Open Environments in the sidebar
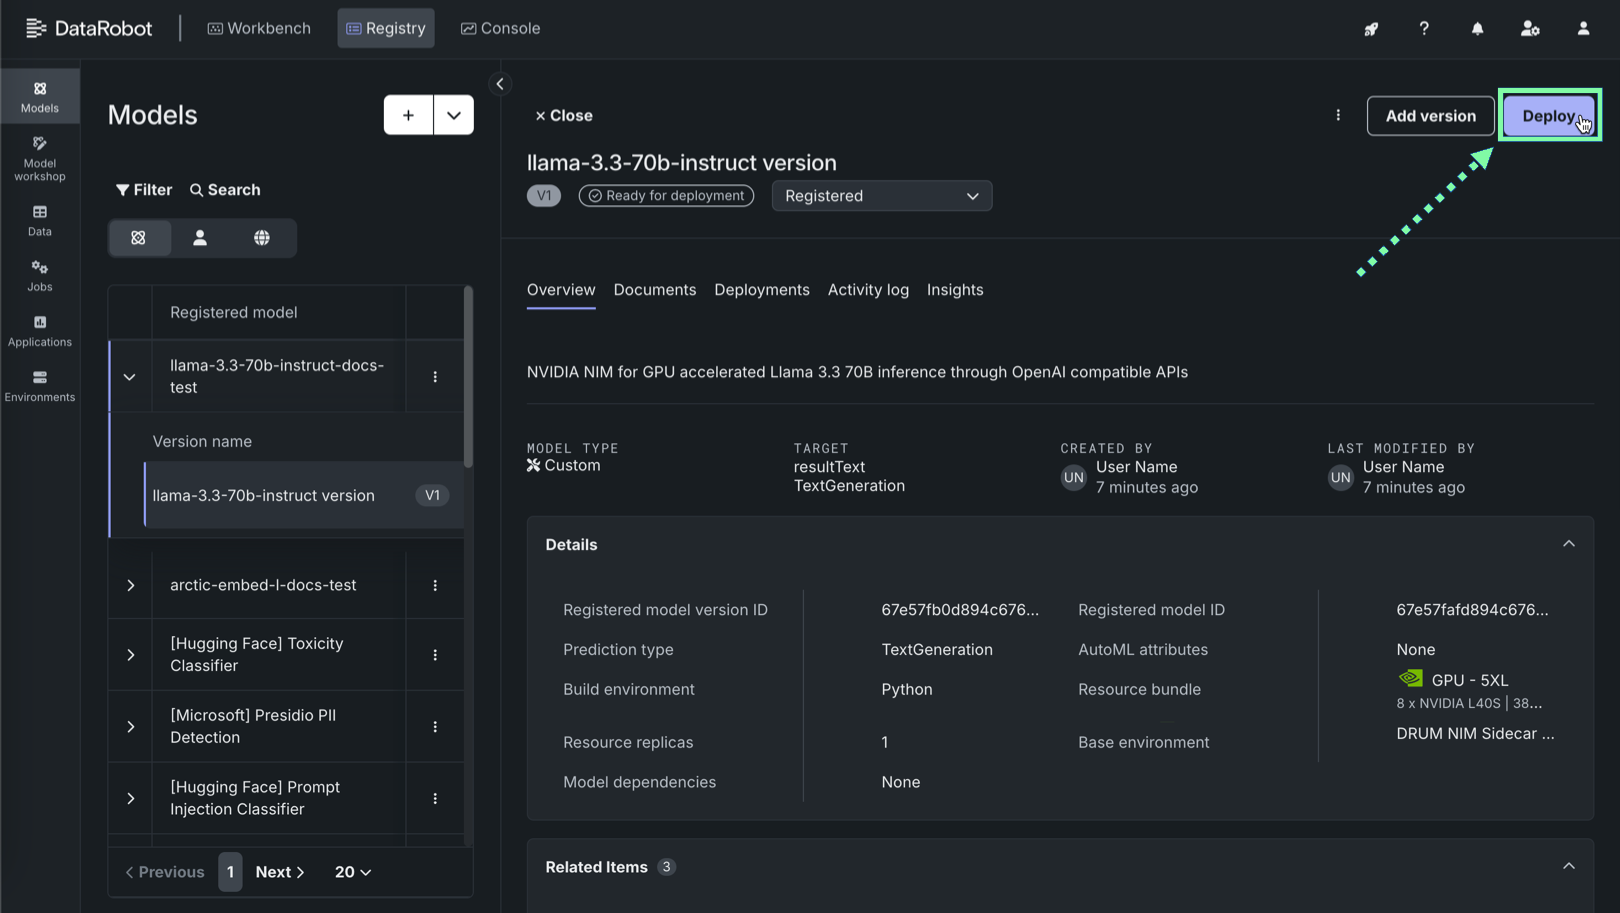 40,385
